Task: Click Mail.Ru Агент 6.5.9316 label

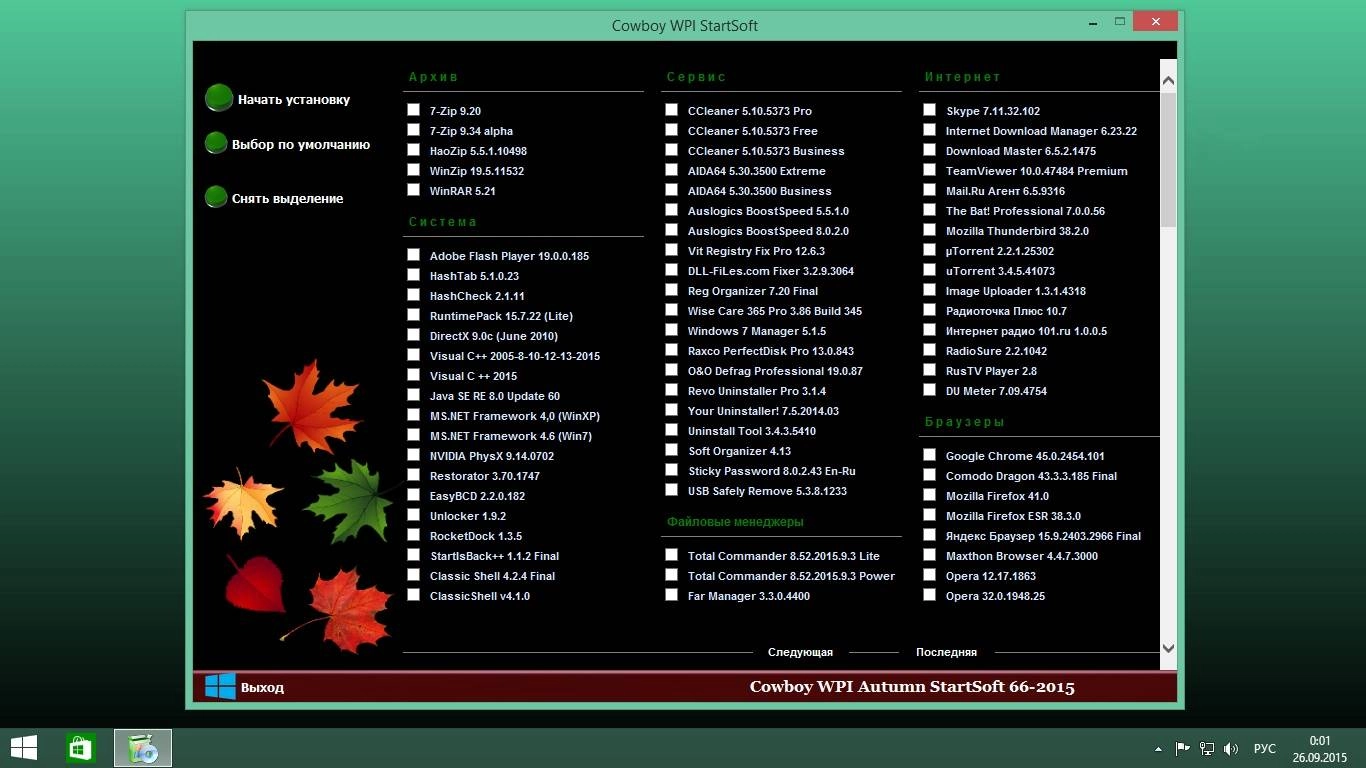Action: coord(1005,191)
